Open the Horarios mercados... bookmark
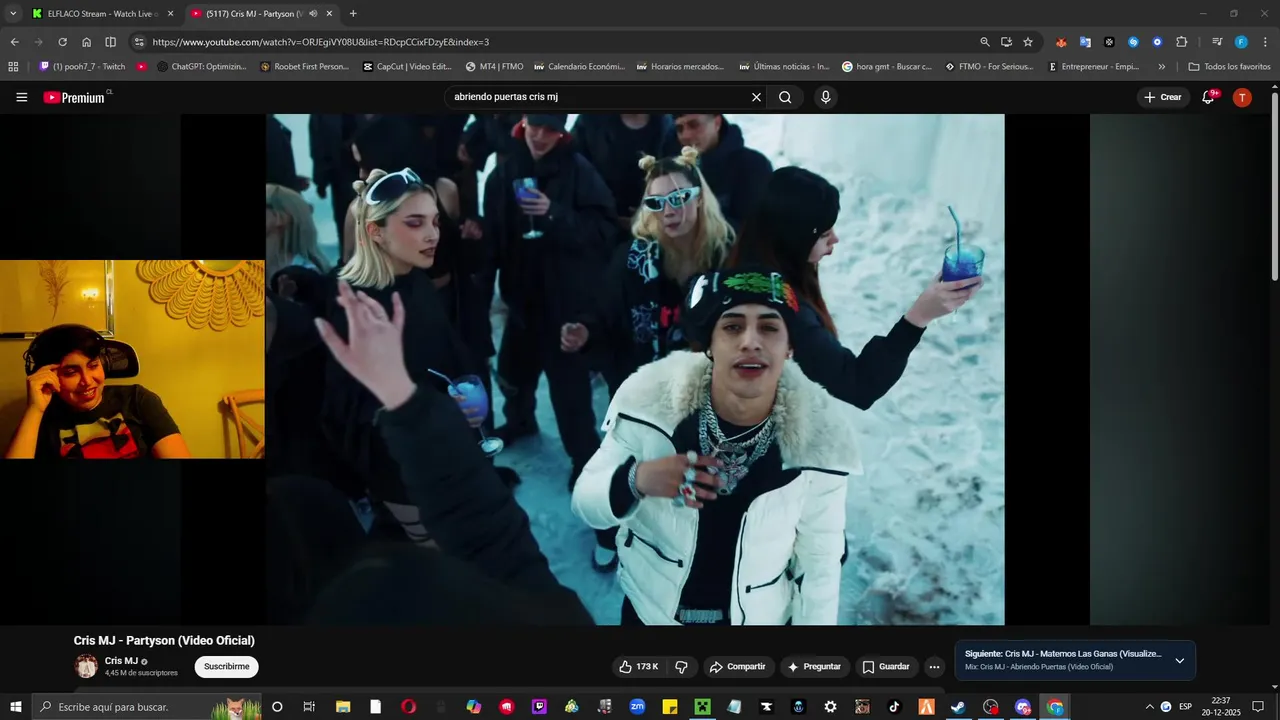The image size is (1280, 720). (680, 67)
